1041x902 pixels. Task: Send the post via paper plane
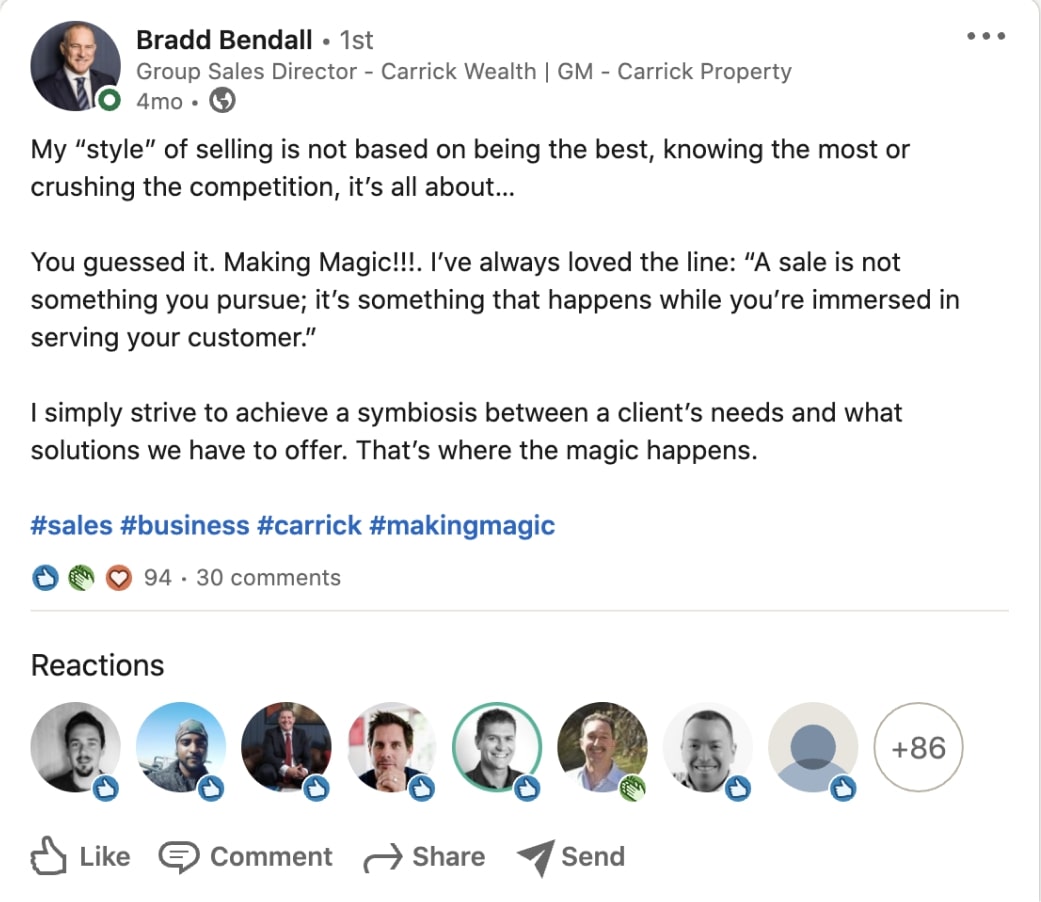point(571,857)
